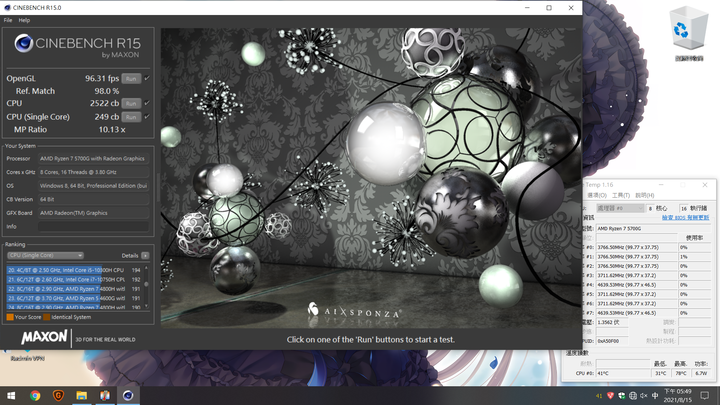Screen dimensions: 720x405
Task: Select ranking entry 22 AMD Ryzen 7 4800H
Action: (74, 289)
